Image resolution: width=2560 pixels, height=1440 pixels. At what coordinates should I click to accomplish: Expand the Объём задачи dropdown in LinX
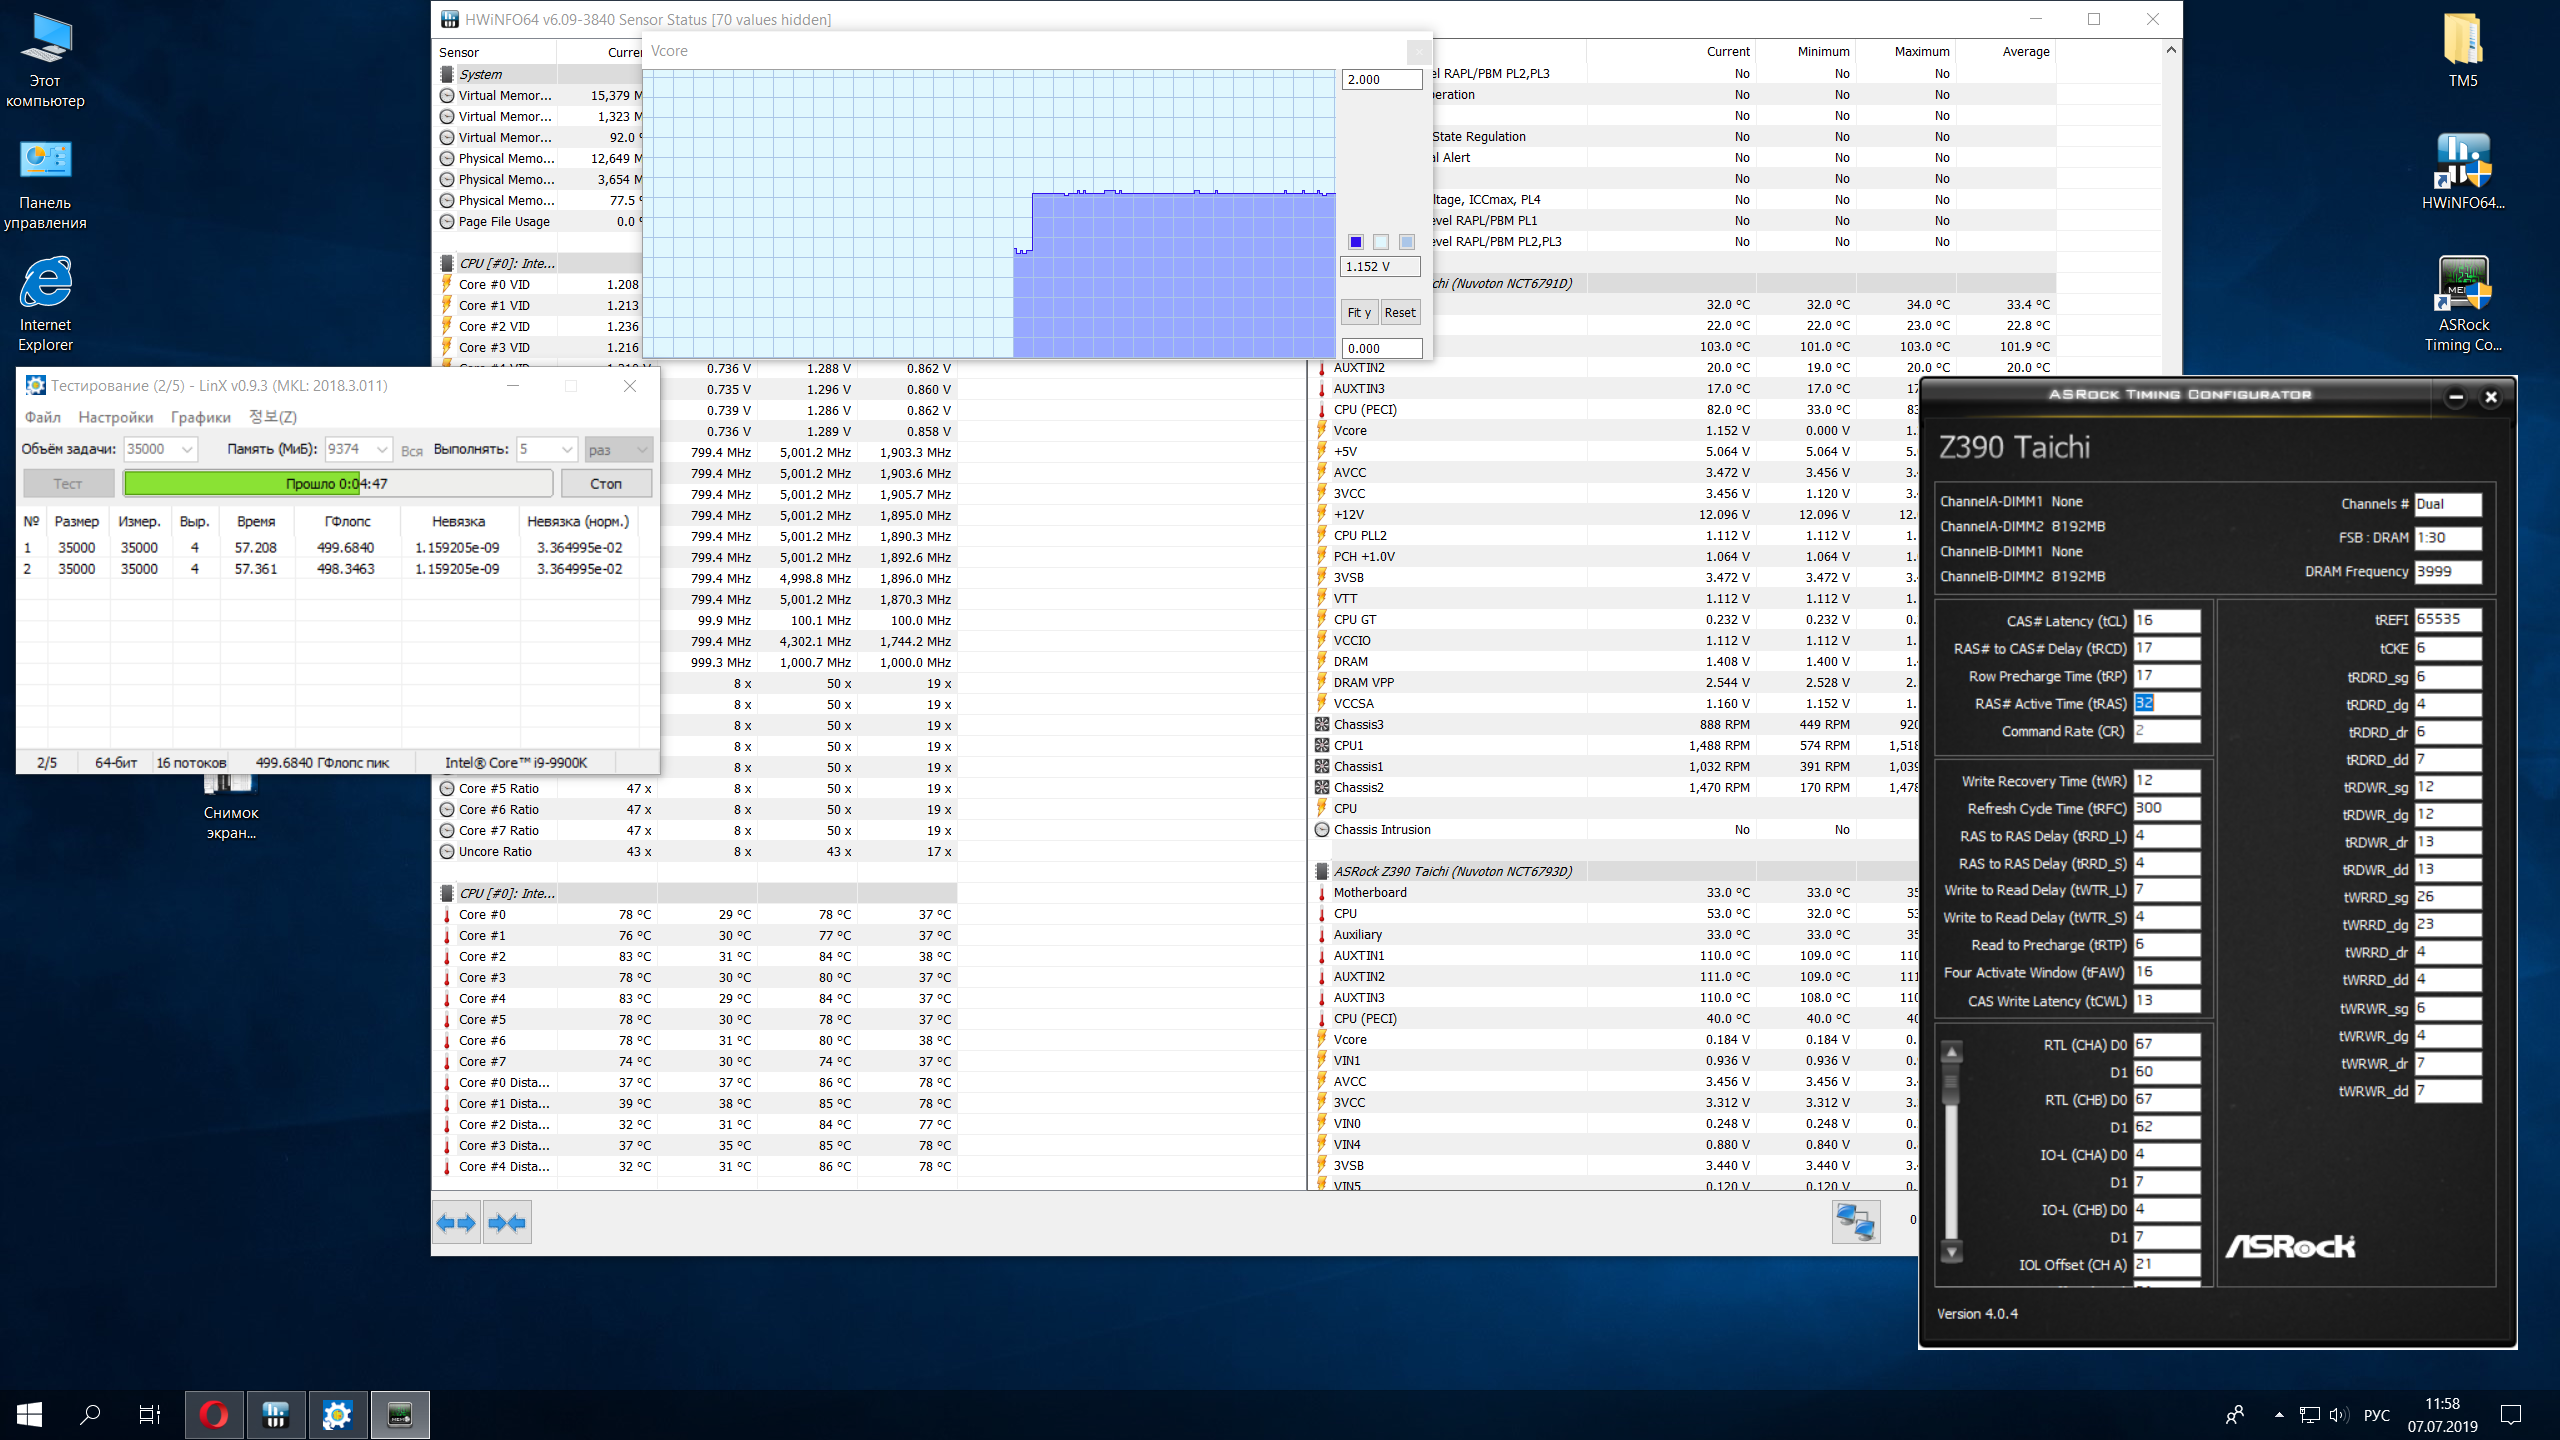[187, 450]
